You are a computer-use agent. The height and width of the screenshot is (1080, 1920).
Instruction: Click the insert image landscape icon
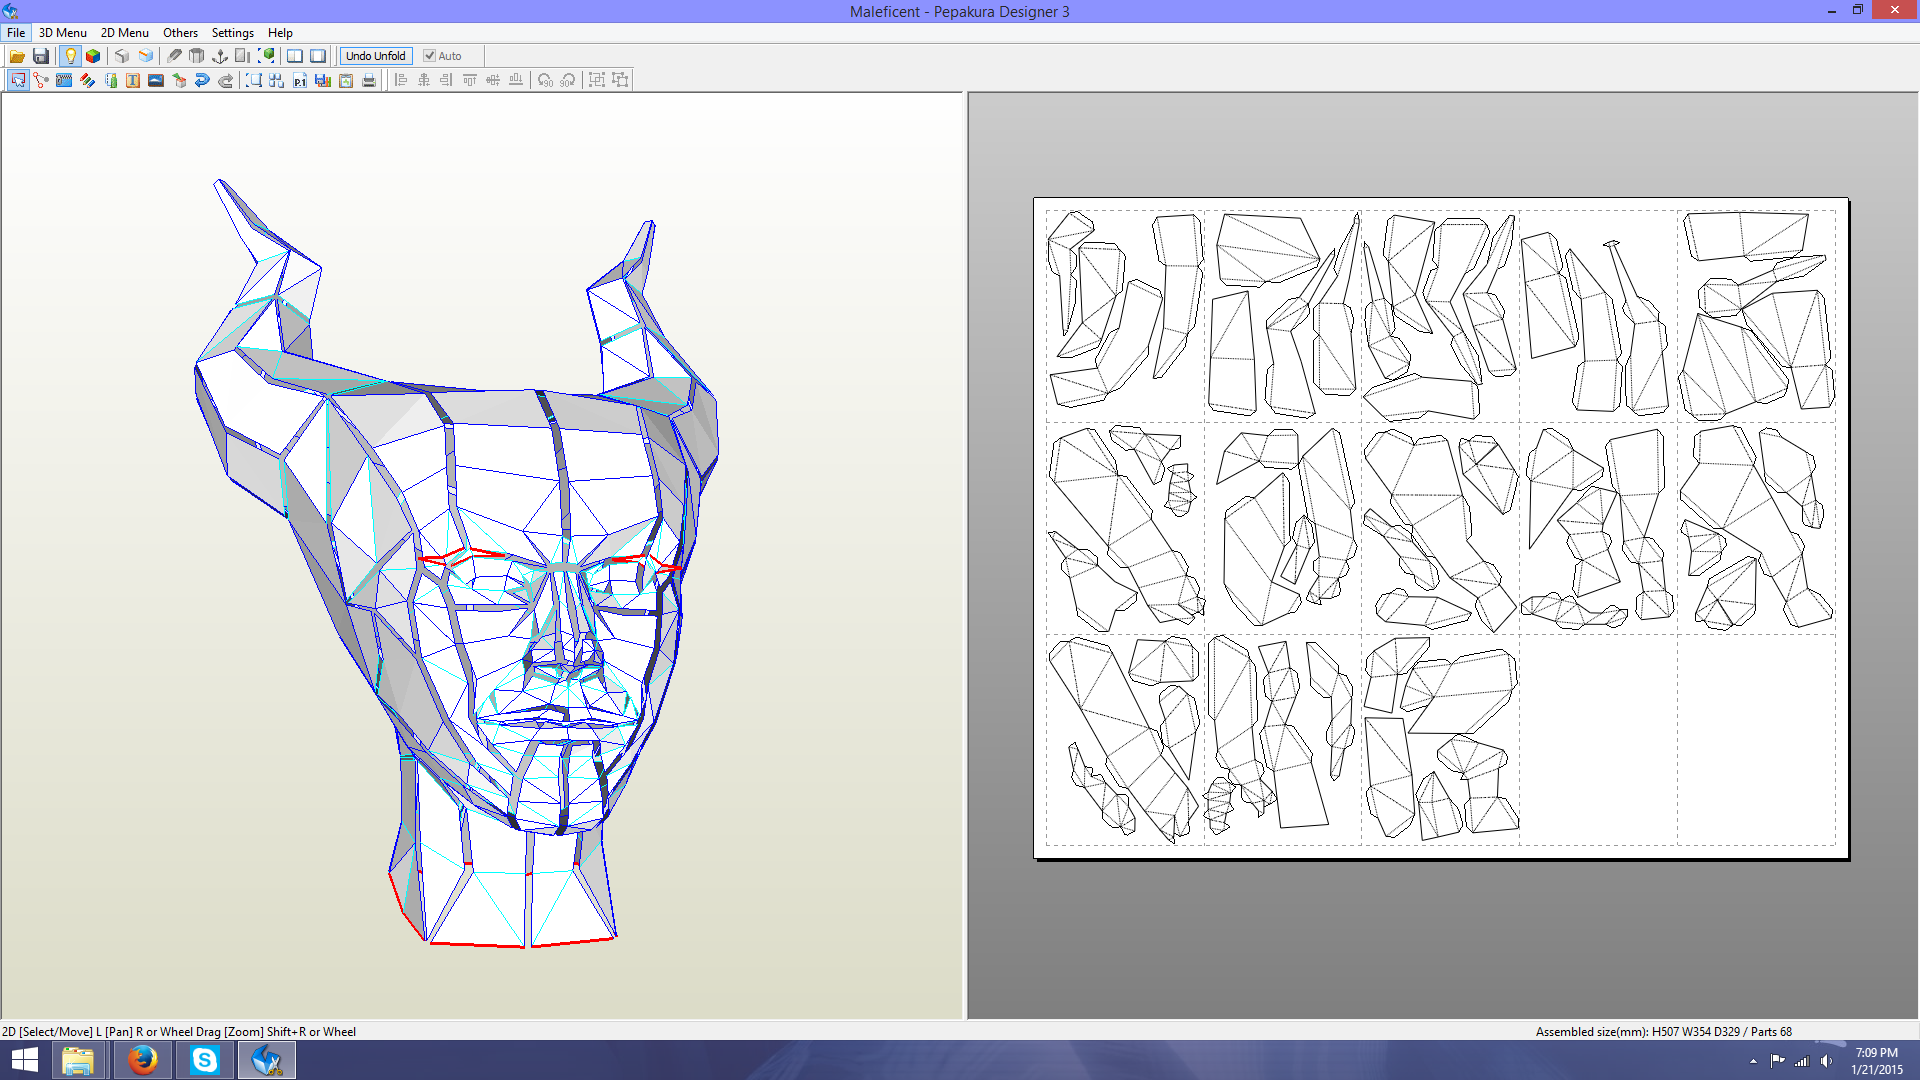(x=156, y=80)
